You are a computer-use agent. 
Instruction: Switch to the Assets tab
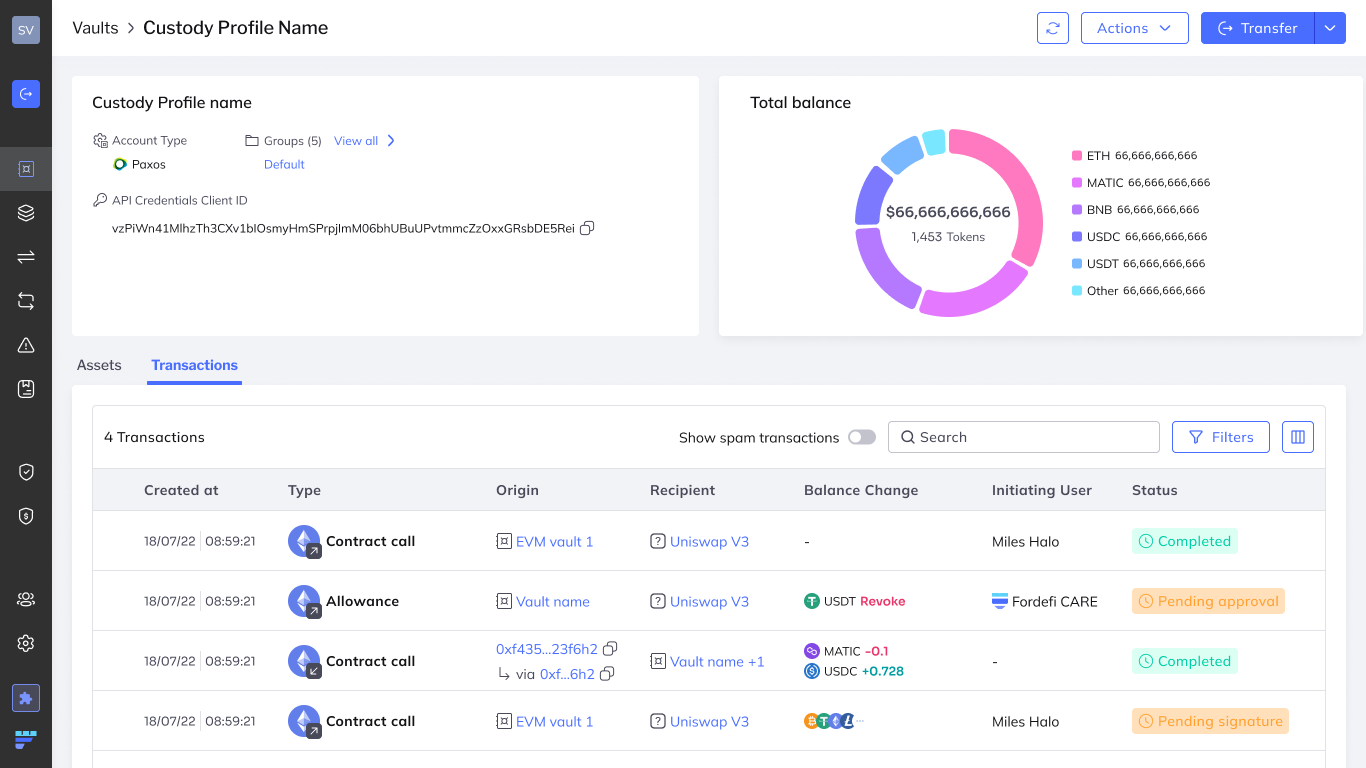99,365
